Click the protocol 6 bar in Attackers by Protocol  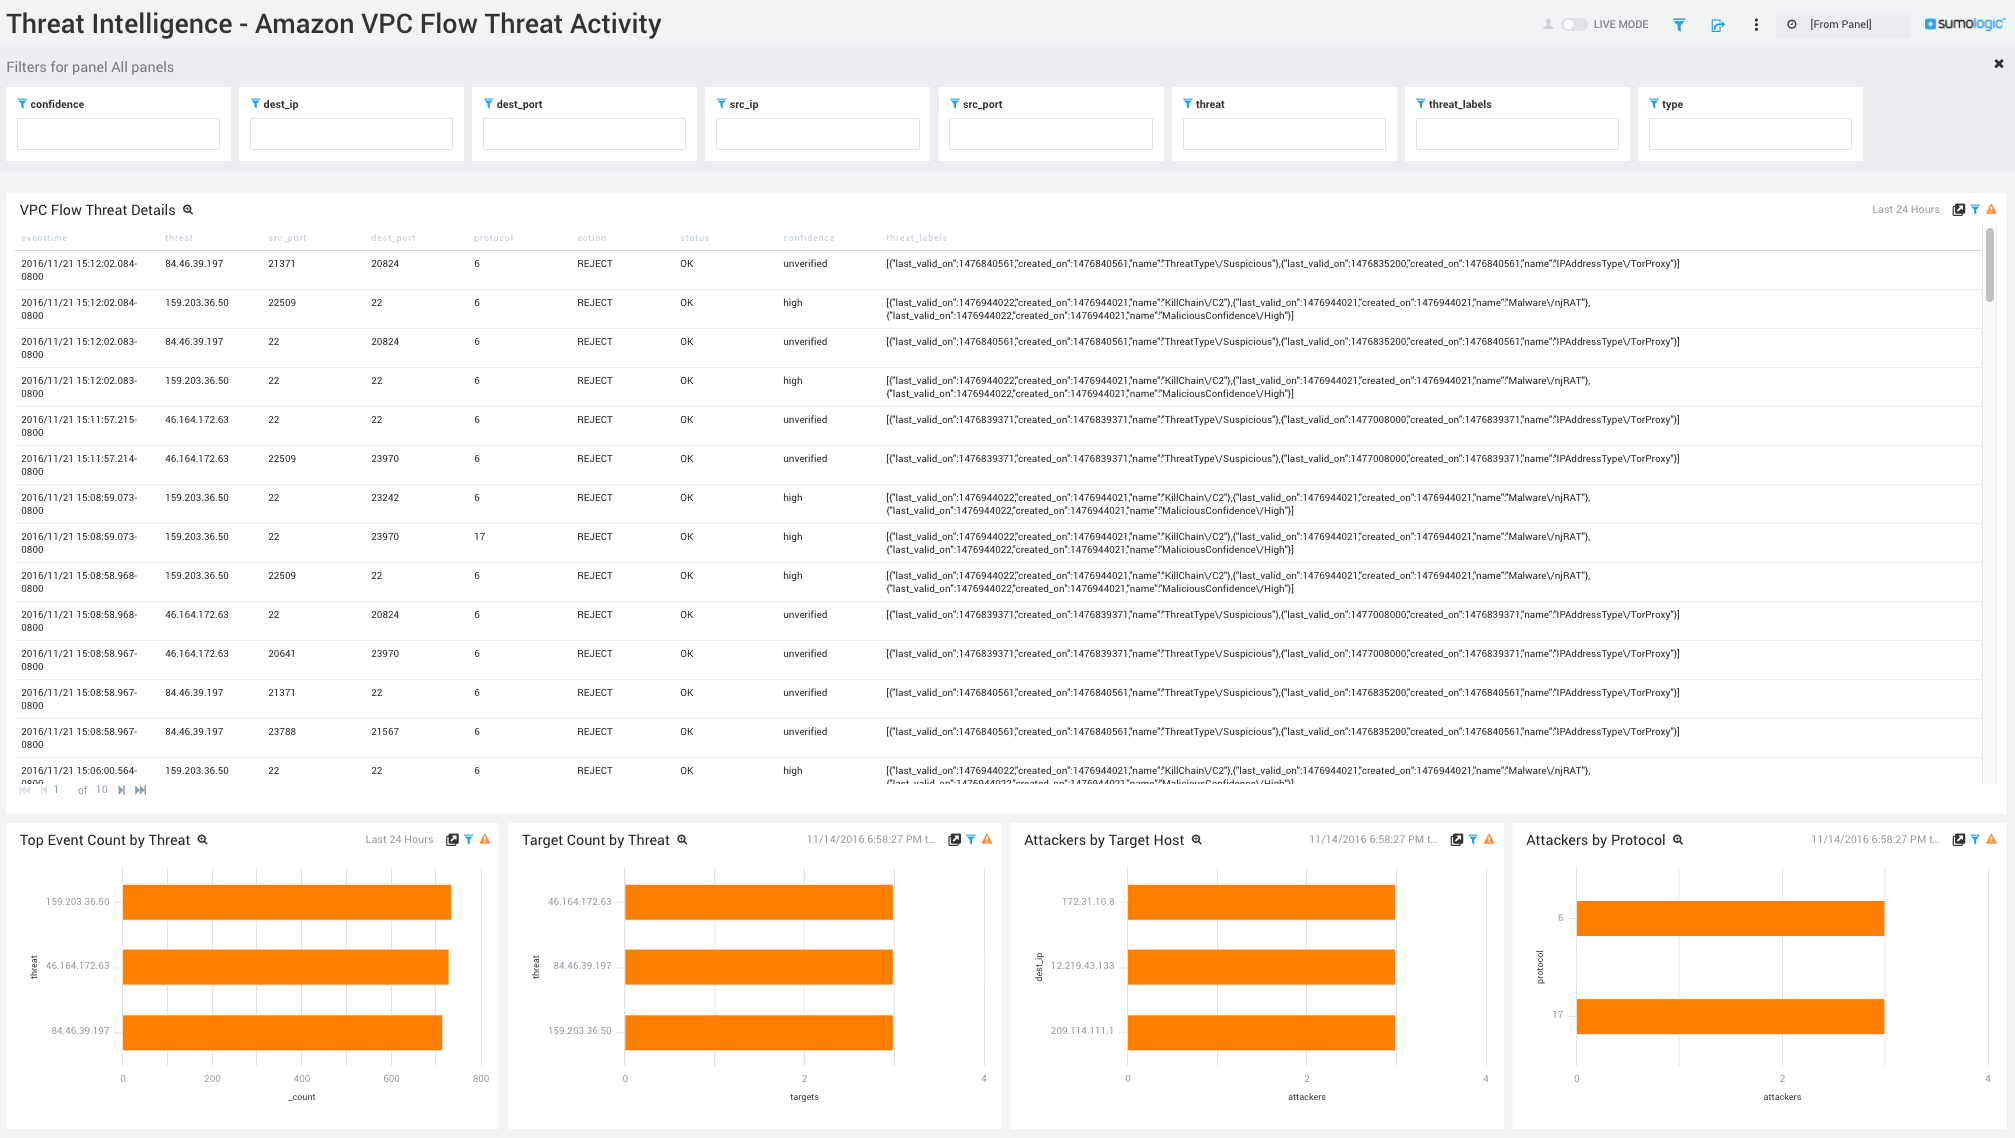(x=1731, y=918)
